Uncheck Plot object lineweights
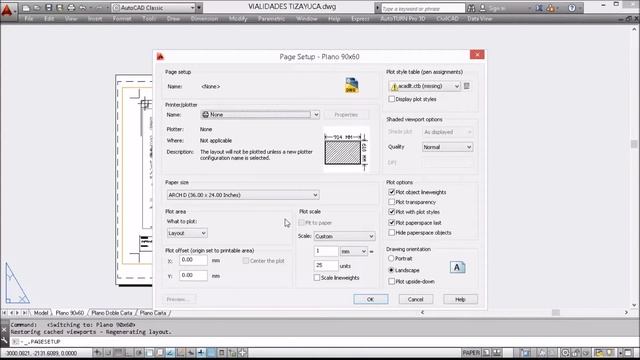Screen dimensions: 640x360 (x=391, y=192)
